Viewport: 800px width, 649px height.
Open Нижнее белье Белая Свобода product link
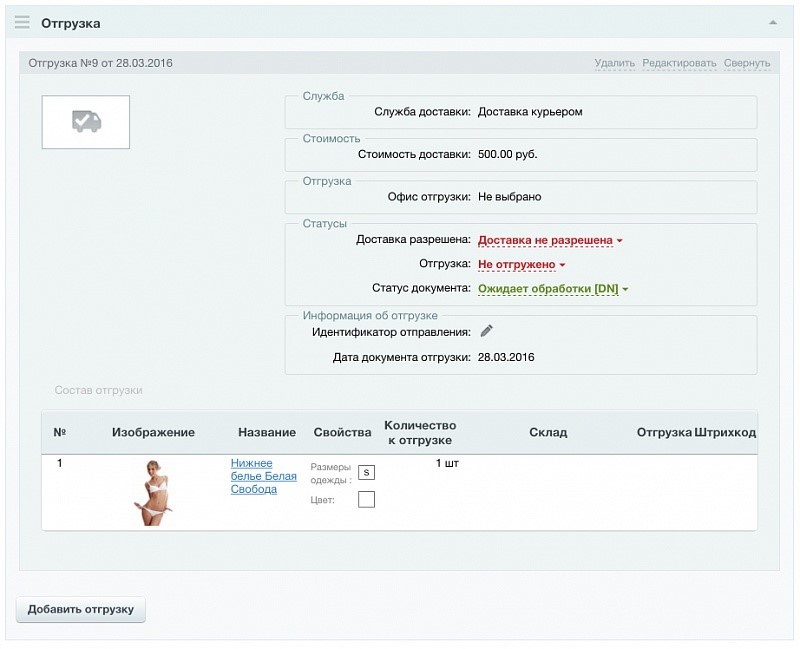coord(263,476)
